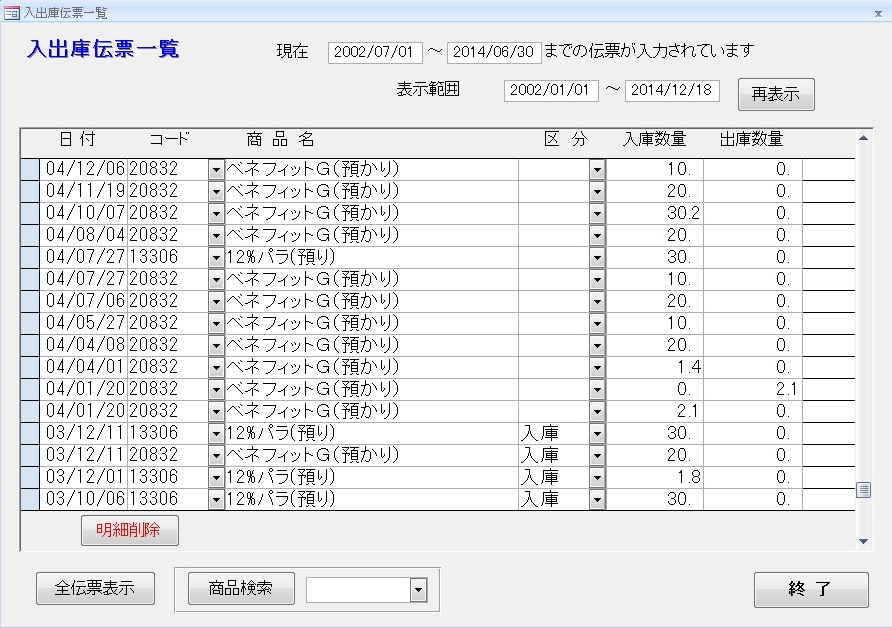
Task: Click the vertical scrollbar thumb
Action: click(x=864, y=490)
